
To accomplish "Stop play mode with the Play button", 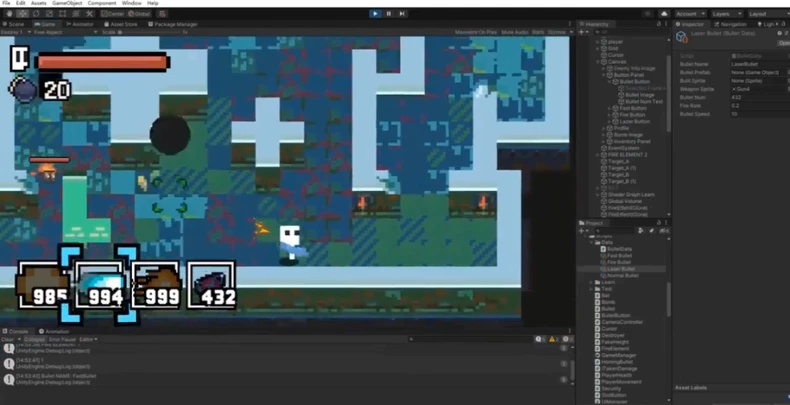I will tap(375, 14).
